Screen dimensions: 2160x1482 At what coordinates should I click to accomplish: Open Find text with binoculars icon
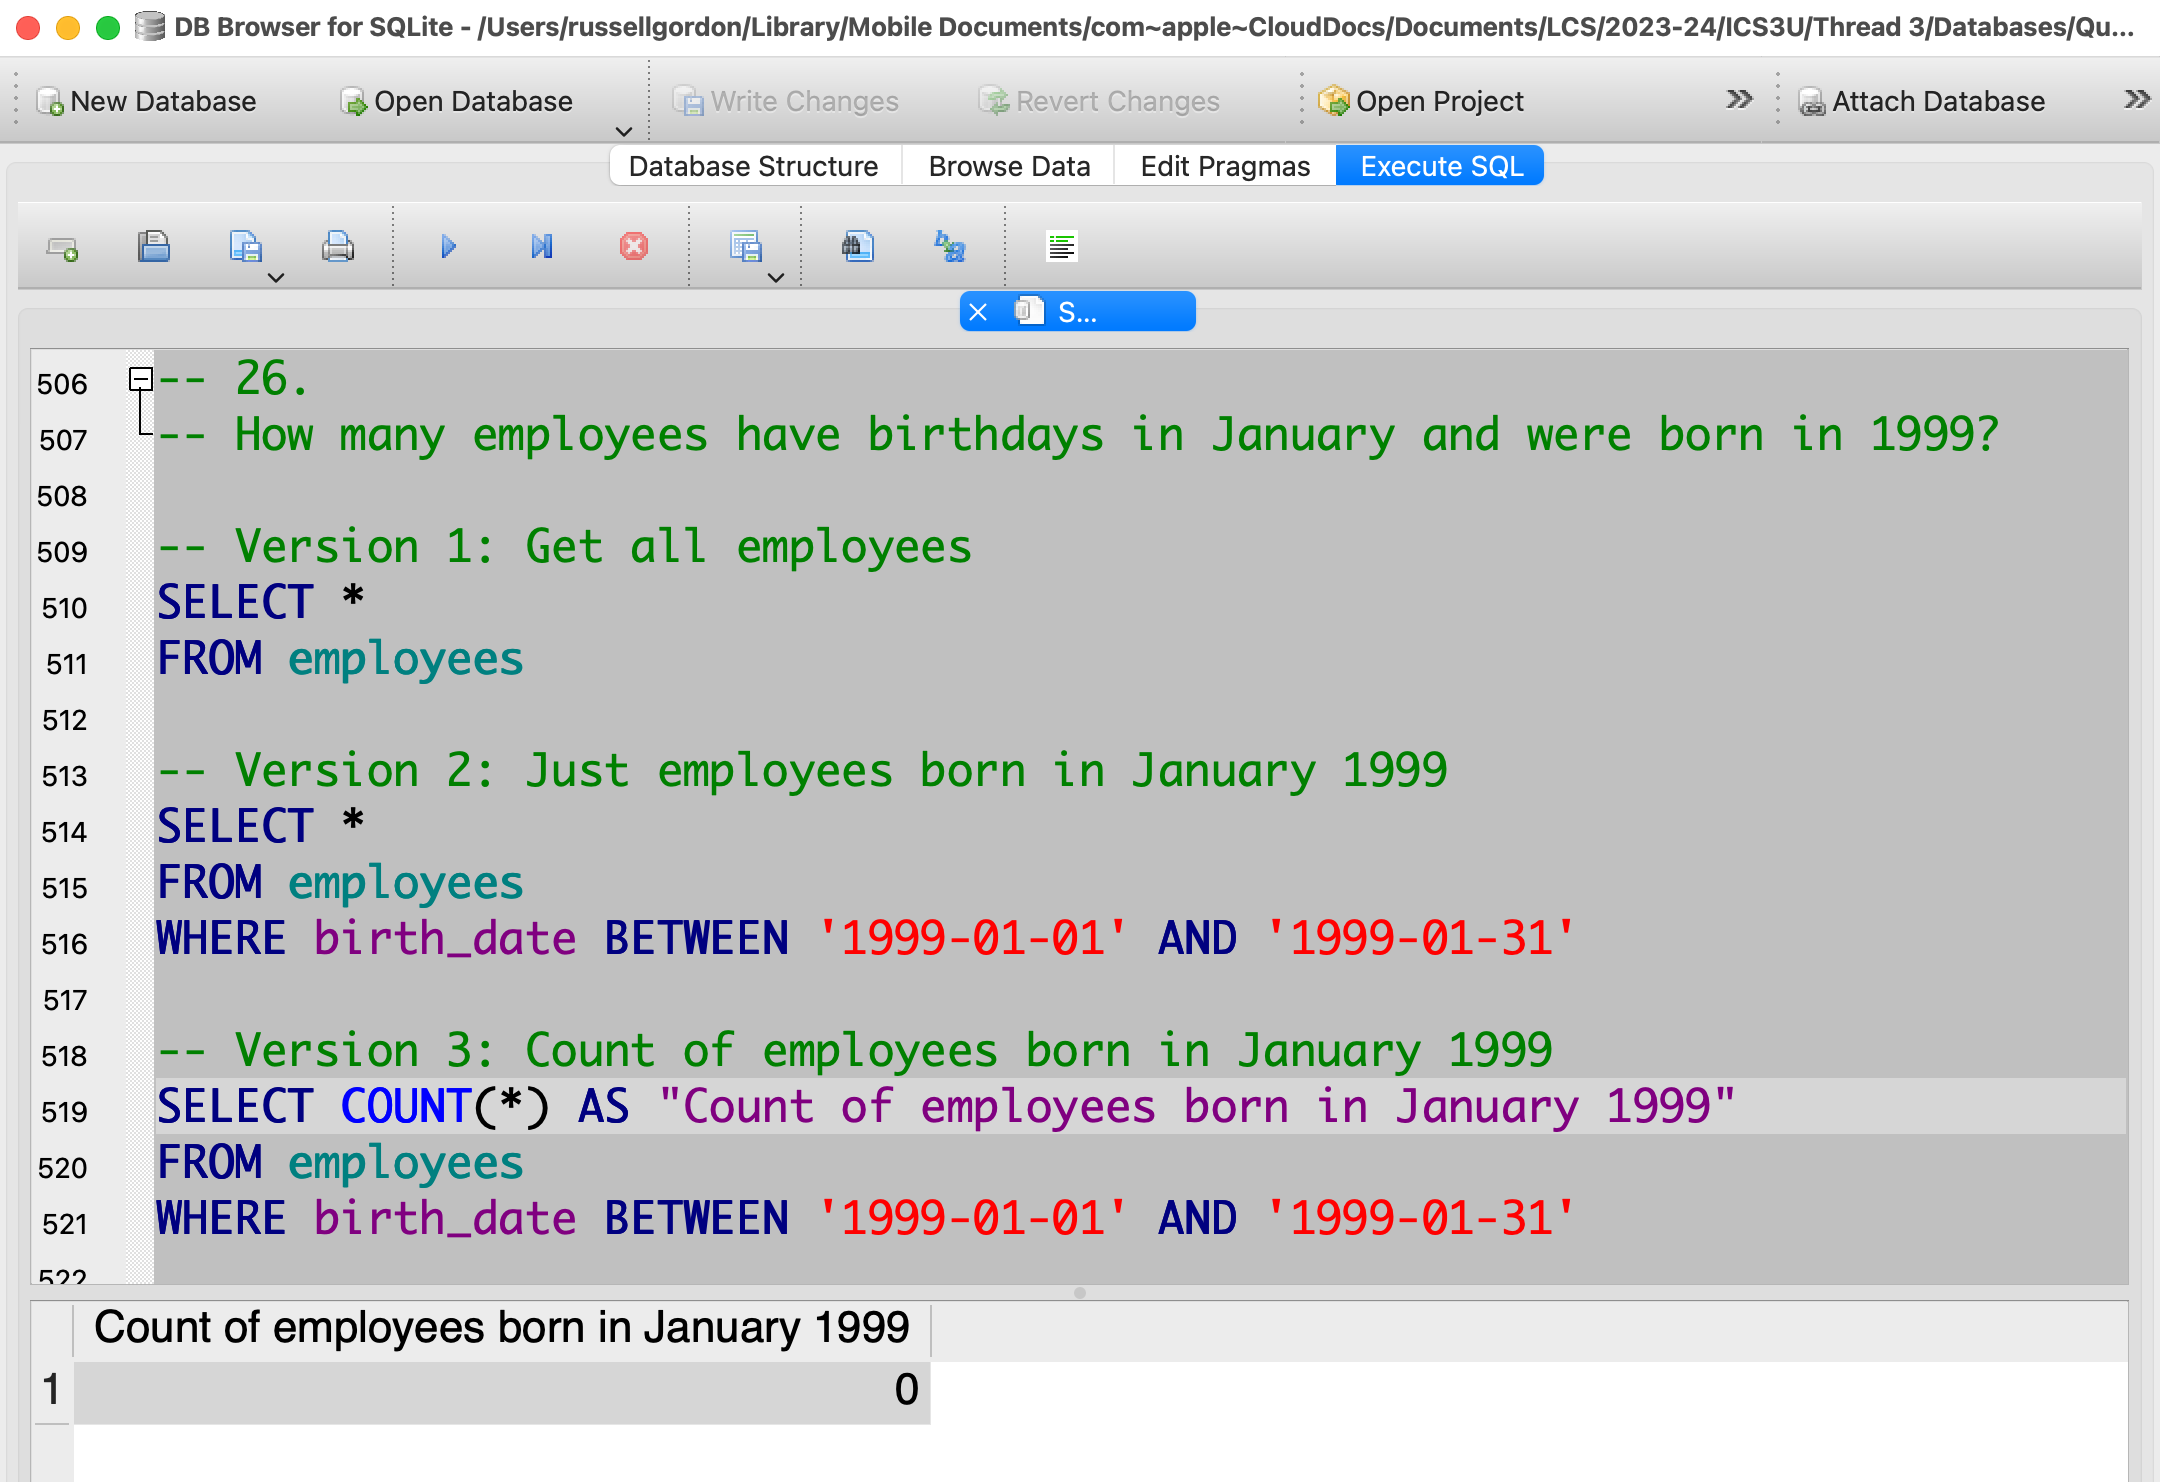pyautogui.click(x=857, y=247)
